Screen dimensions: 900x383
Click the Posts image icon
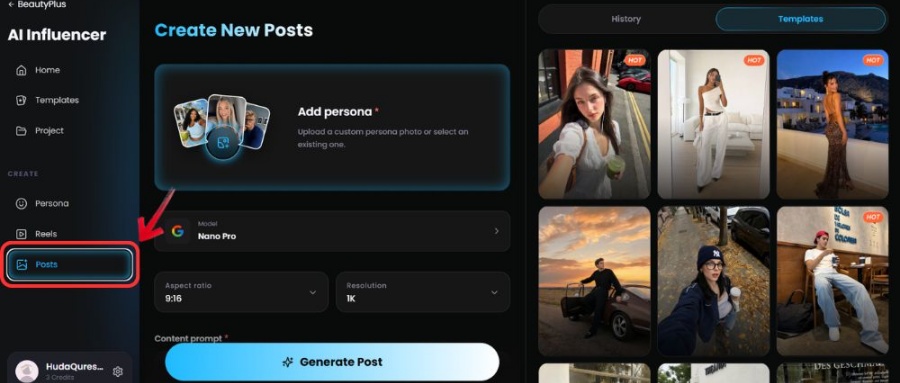click(x=22, y=265)
